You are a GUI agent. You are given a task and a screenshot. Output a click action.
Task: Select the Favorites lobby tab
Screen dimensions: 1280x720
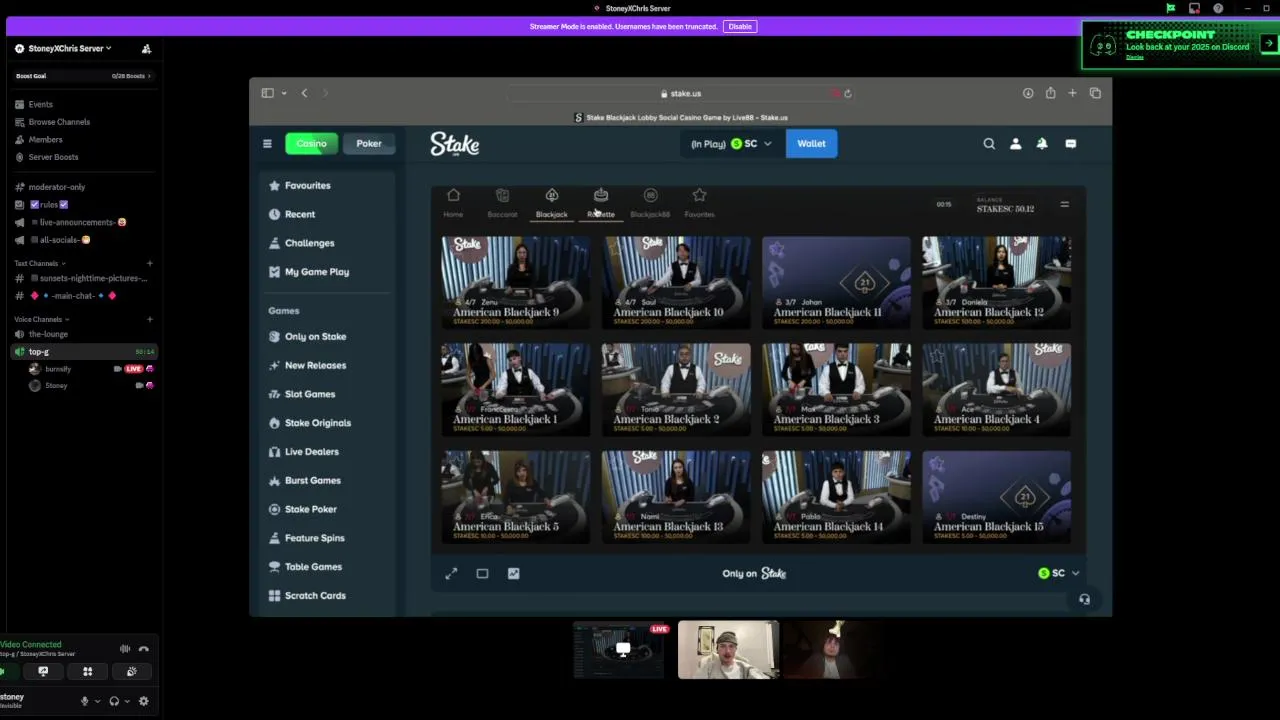click(x=699, y=201)
